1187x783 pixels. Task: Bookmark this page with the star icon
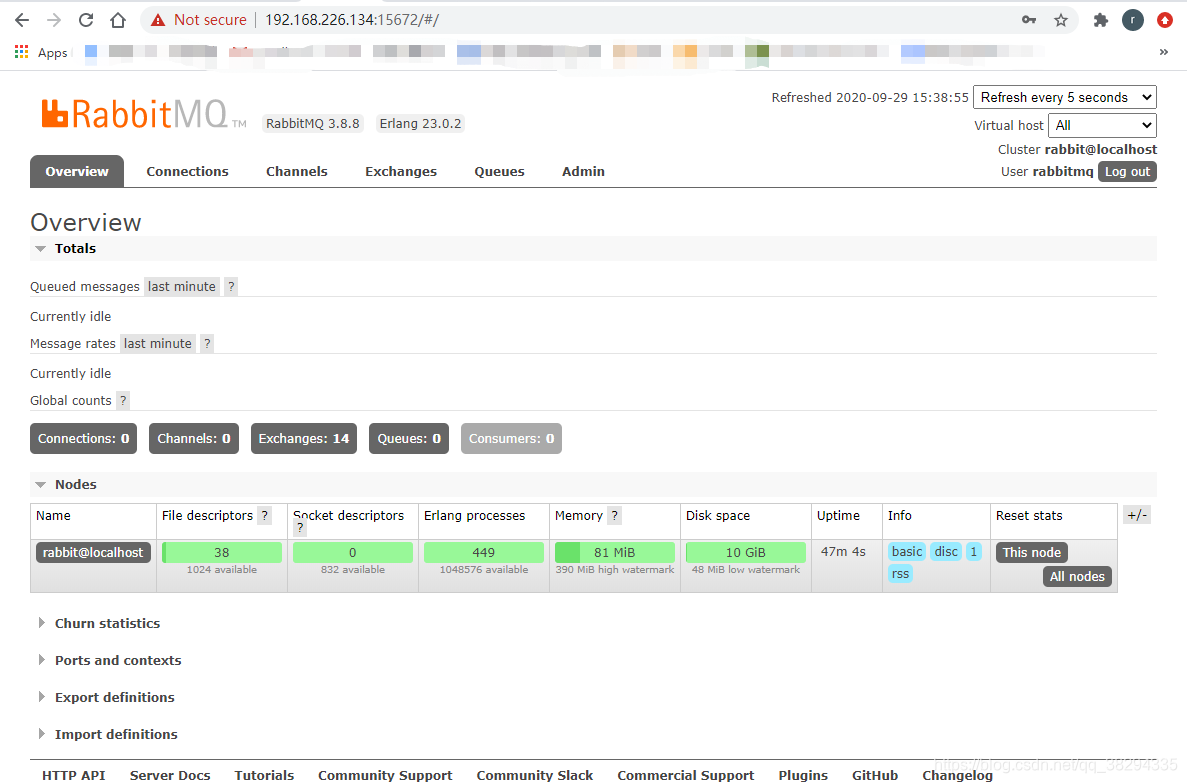coord(1061,20)
